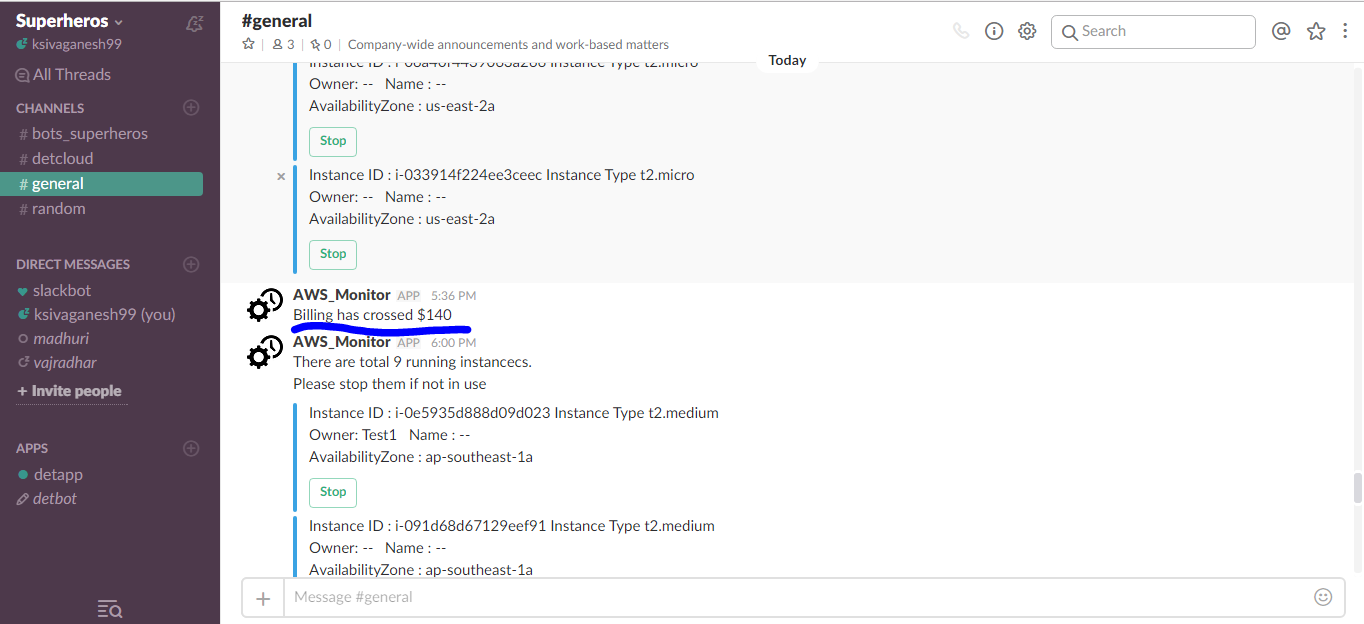The image size is (1364, 624).
Task: Open ksivaganesh99 (you) direct message
Action: (x=96, y=314)
